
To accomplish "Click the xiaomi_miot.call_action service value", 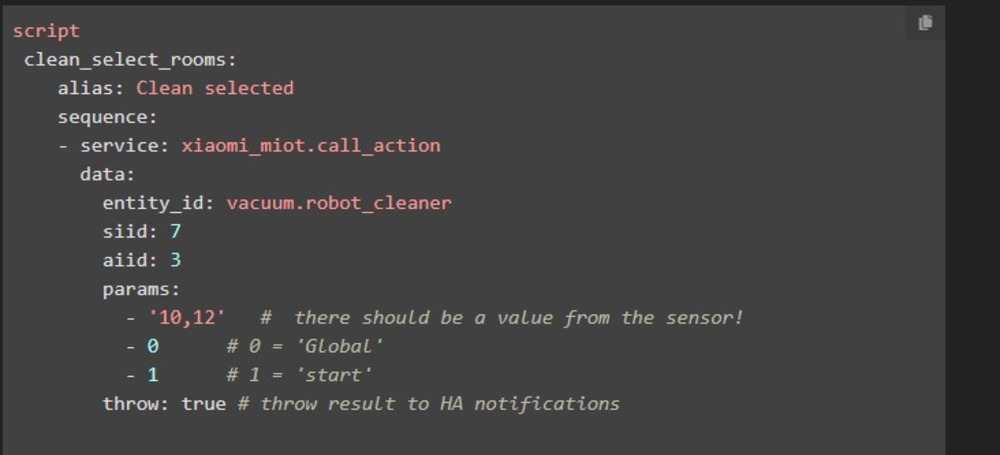I will point(311,145).
